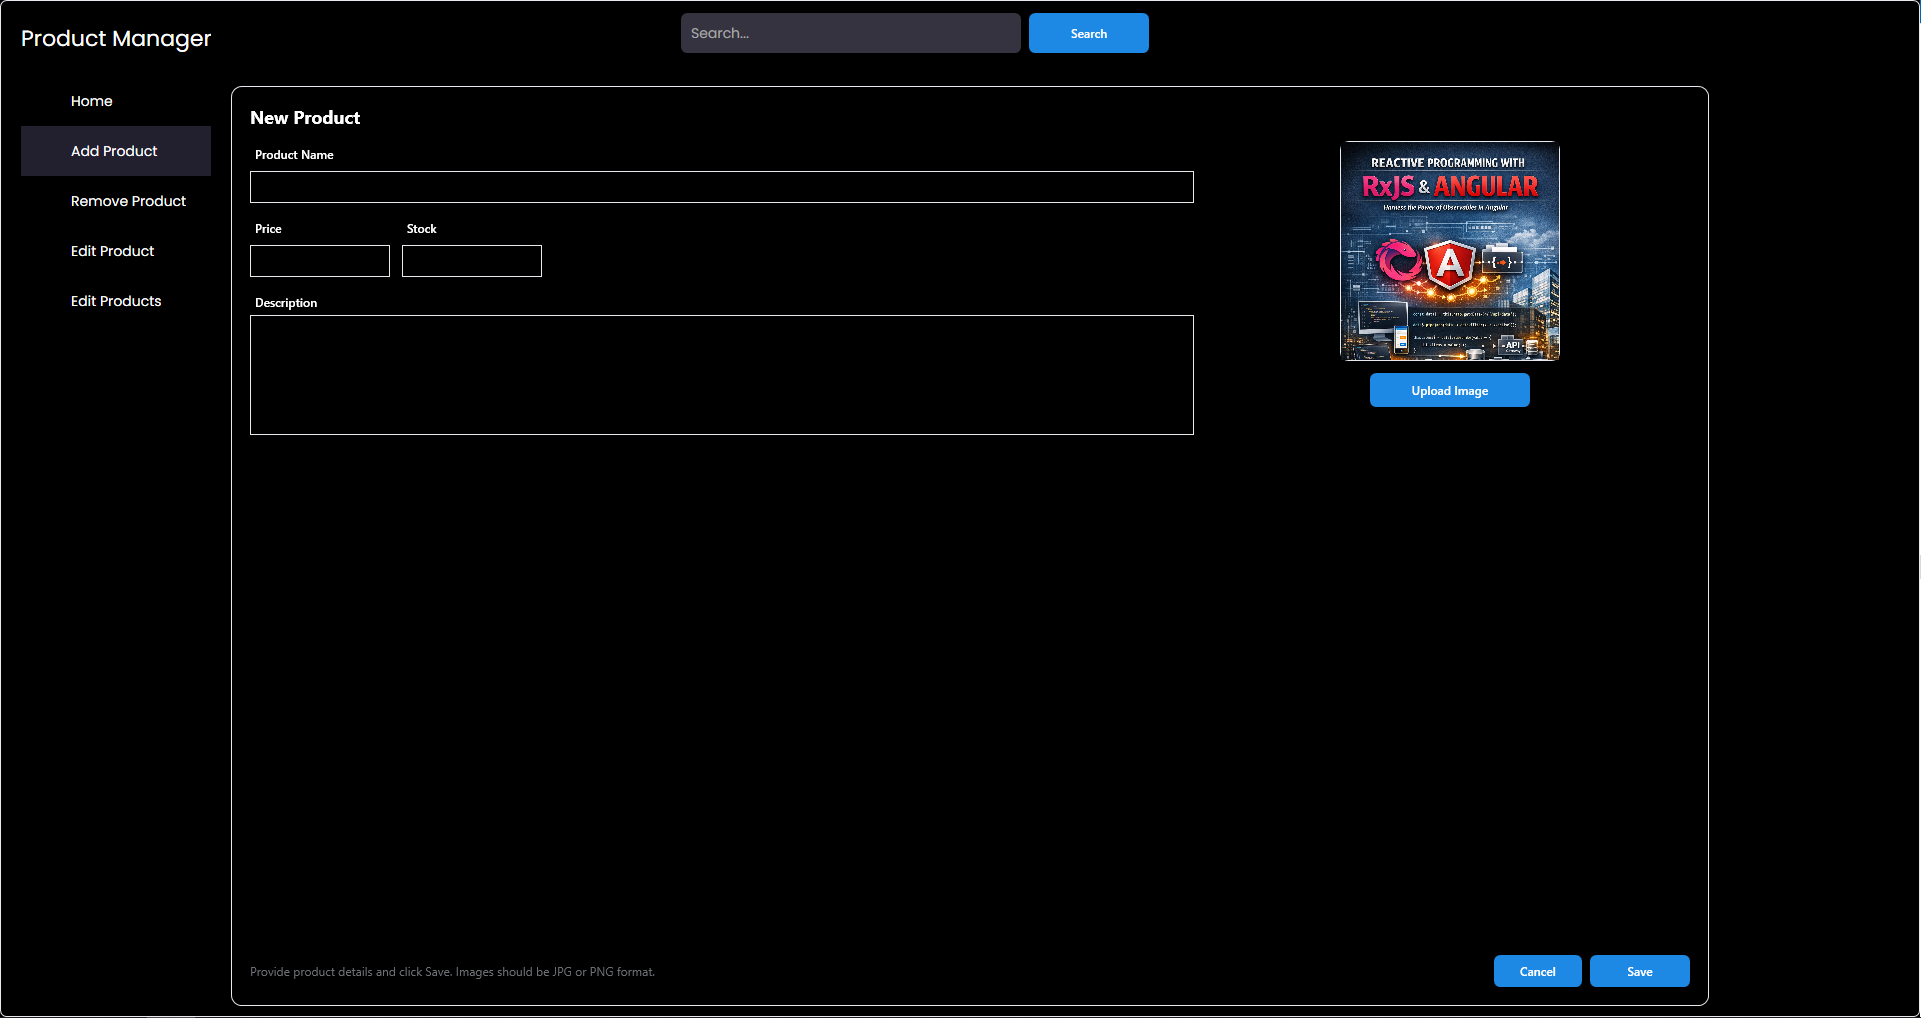
Task: Focus the Description text area
Action: (722, 375)
